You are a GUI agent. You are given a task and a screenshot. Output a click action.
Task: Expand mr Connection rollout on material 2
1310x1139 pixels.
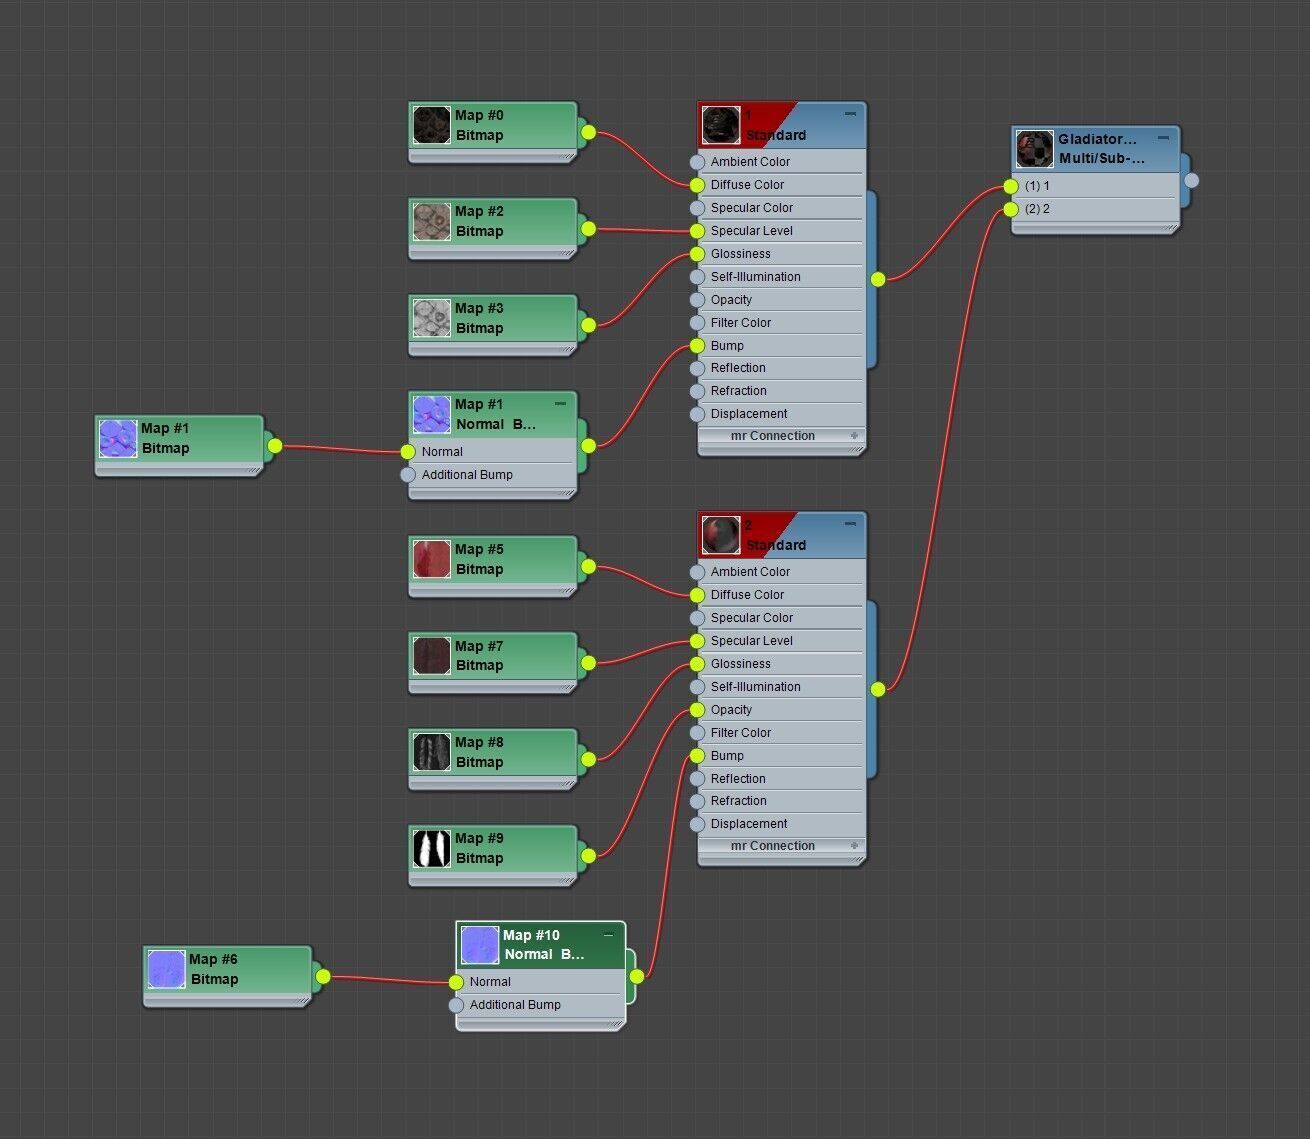click(854, 846)
